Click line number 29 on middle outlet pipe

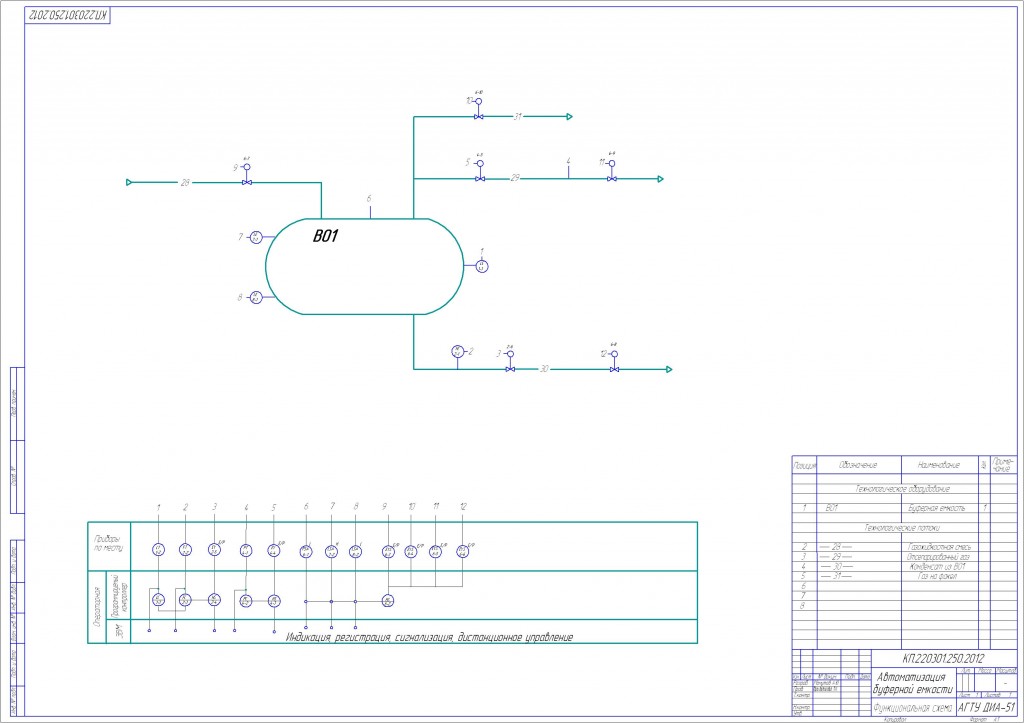515,178
